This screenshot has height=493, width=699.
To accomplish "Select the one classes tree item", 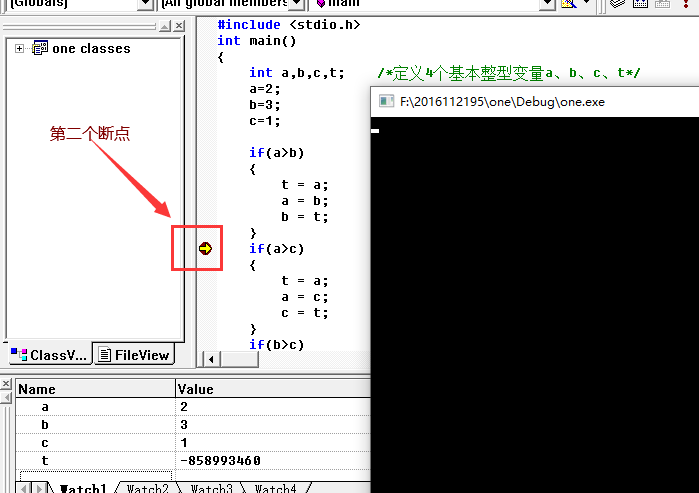I will click(91, 48).
